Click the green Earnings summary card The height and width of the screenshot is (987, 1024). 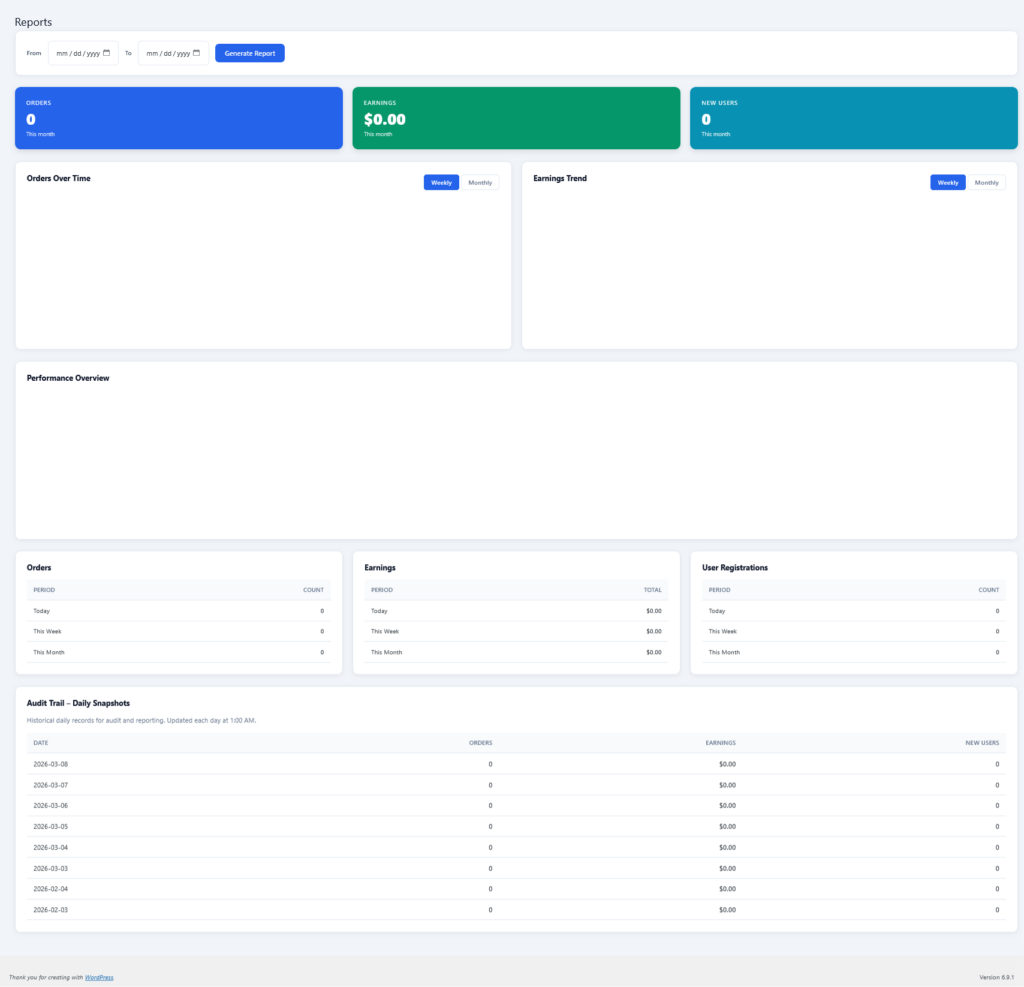(x=516, y=118)
